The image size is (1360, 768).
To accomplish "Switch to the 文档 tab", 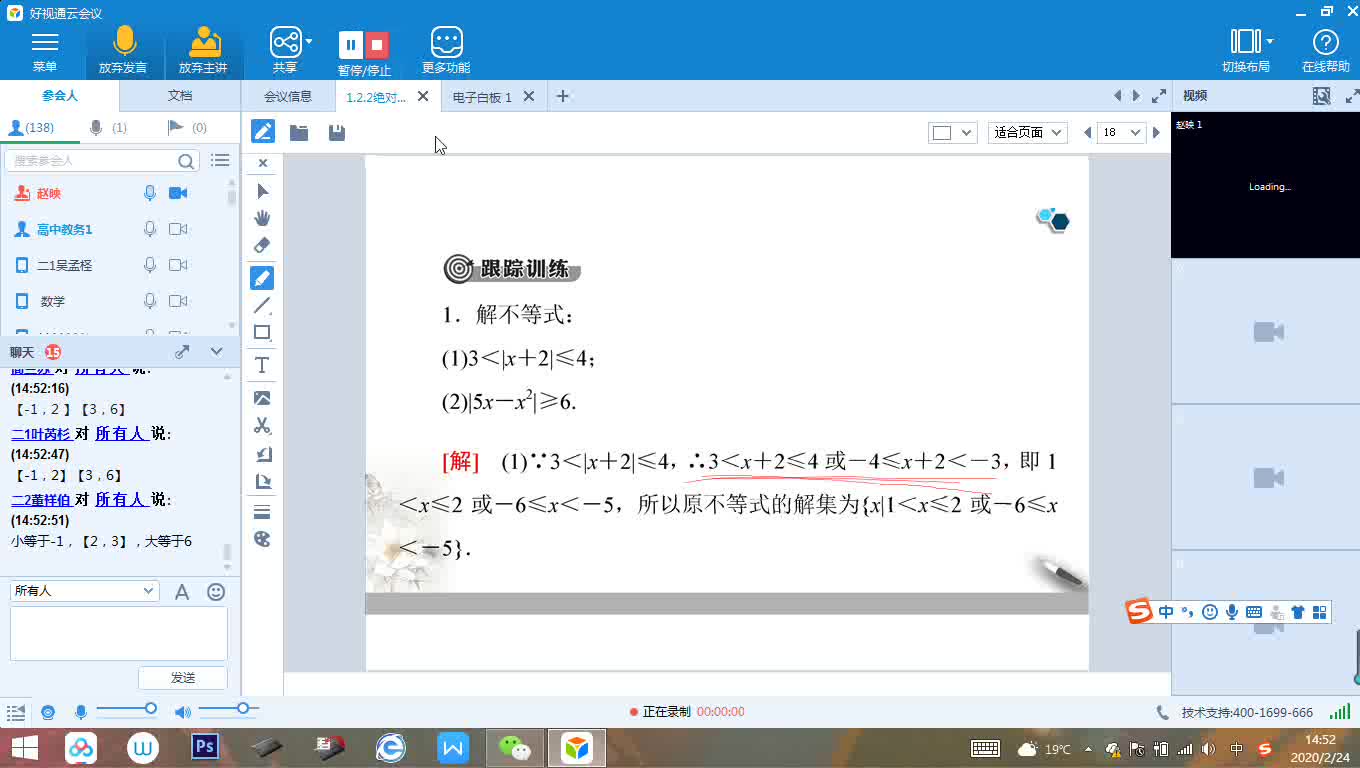I will point(180,96).
